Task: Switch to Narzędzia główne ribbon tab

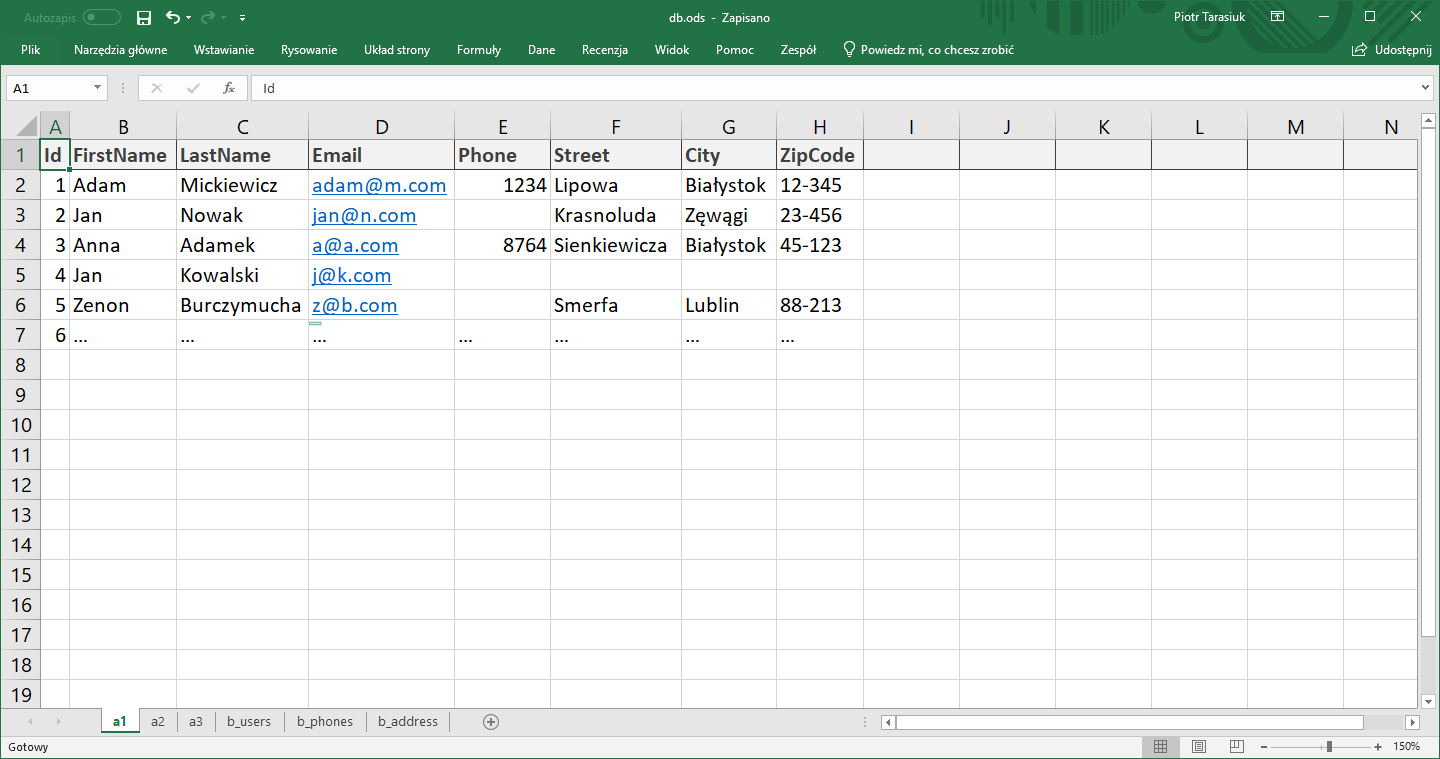Action: (121, 50)
